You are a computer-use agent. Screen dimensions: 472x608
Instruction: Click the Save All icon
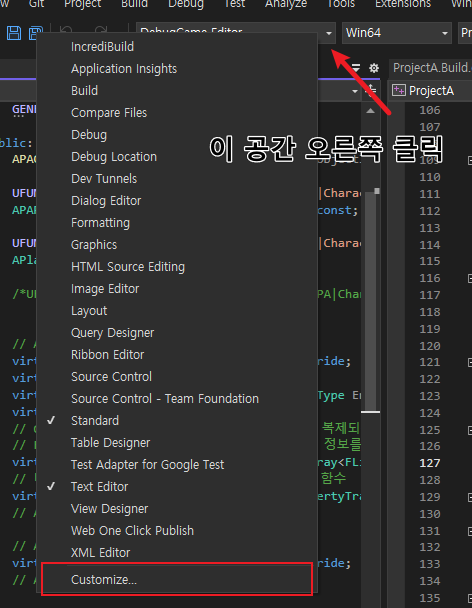coord(36,33)
